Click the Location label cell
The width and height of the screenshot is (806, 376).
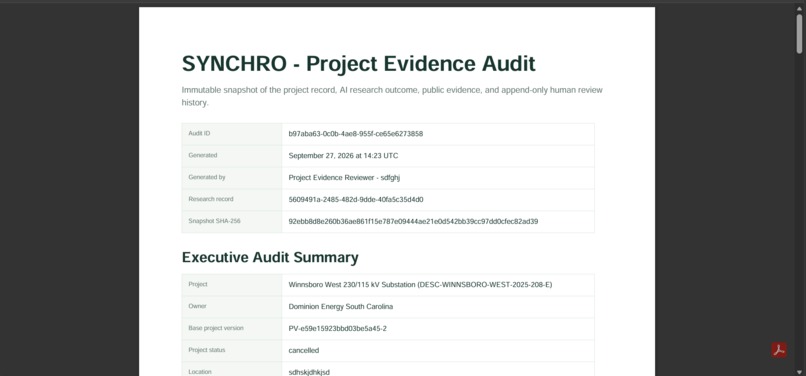point(232,369)
